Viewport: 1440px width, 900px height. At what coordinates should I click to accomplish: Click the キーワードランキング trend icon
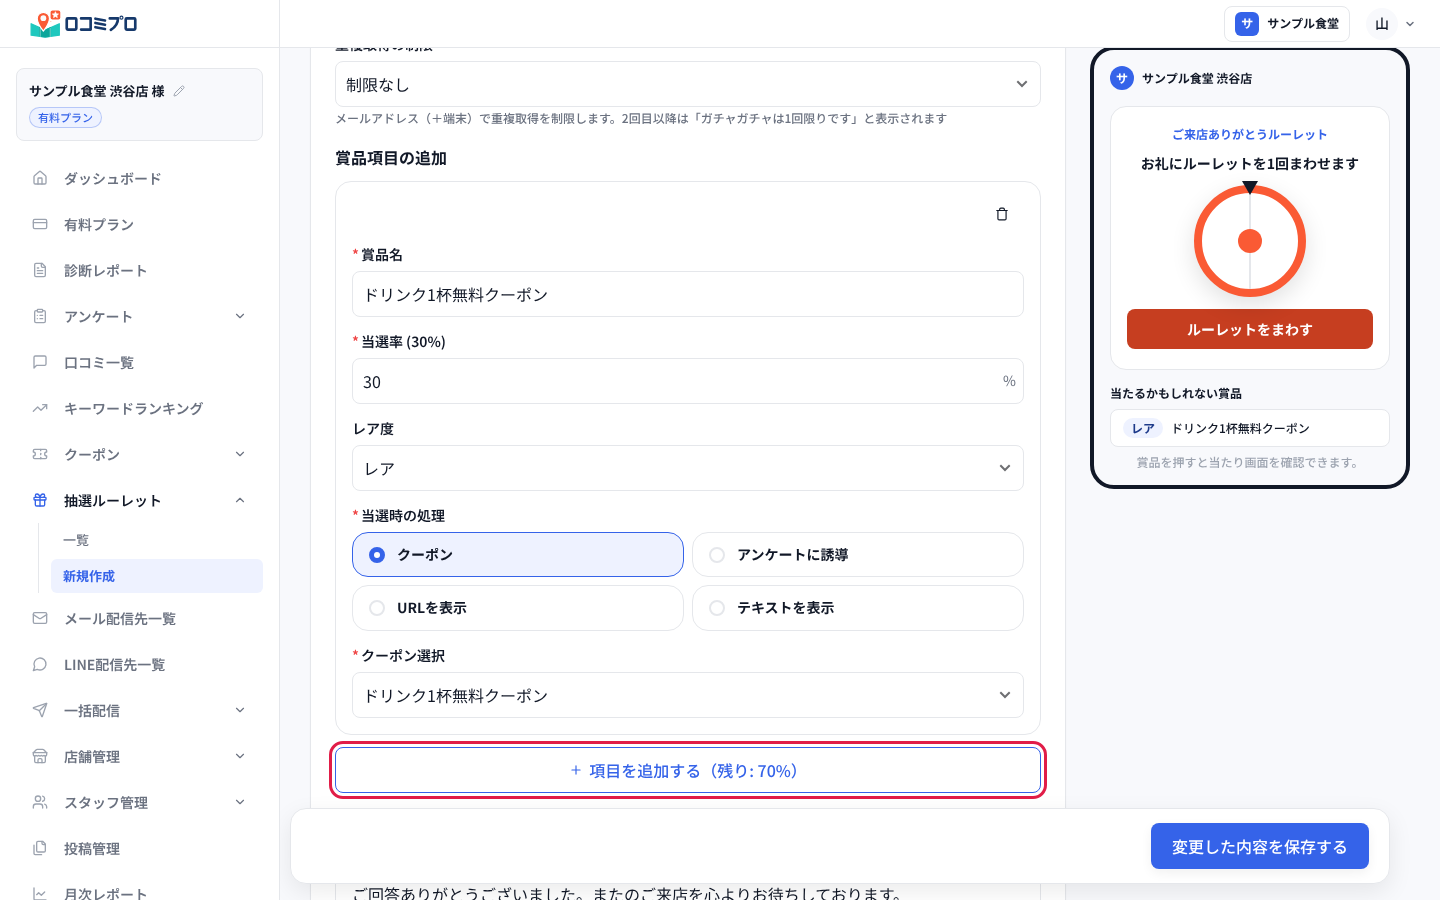[40, 408]
